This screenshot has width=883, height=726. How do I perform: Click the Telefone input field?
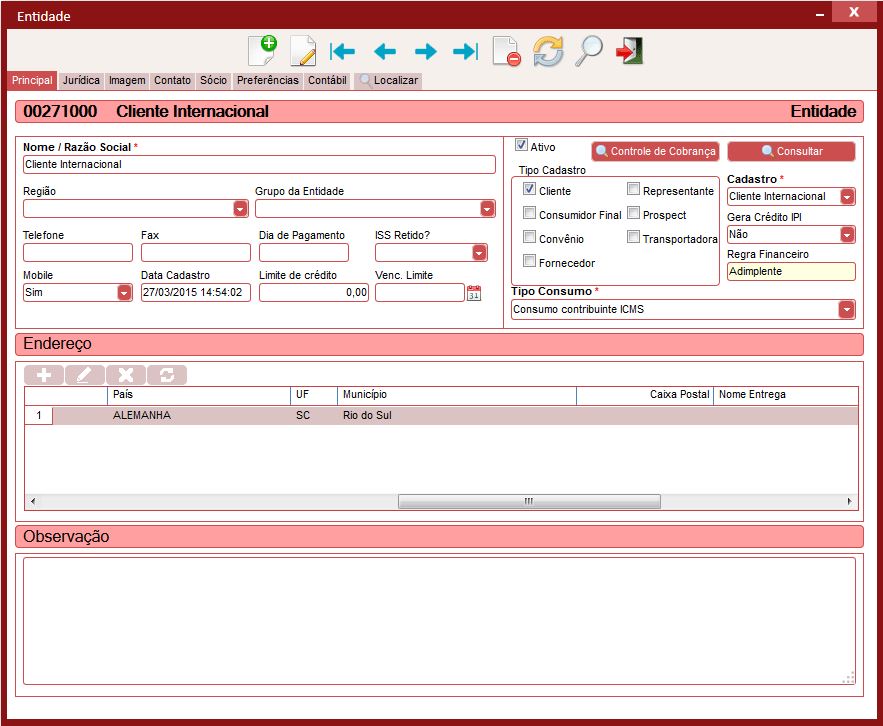click(78, 252)
